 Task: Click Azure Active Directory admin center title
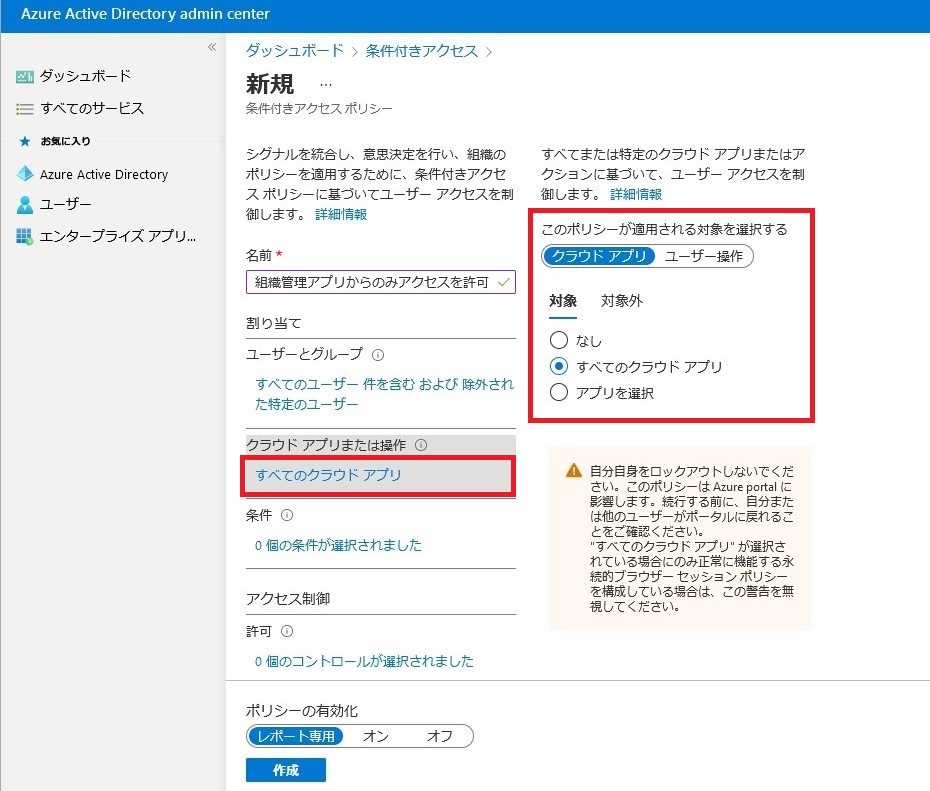[145, 14]
